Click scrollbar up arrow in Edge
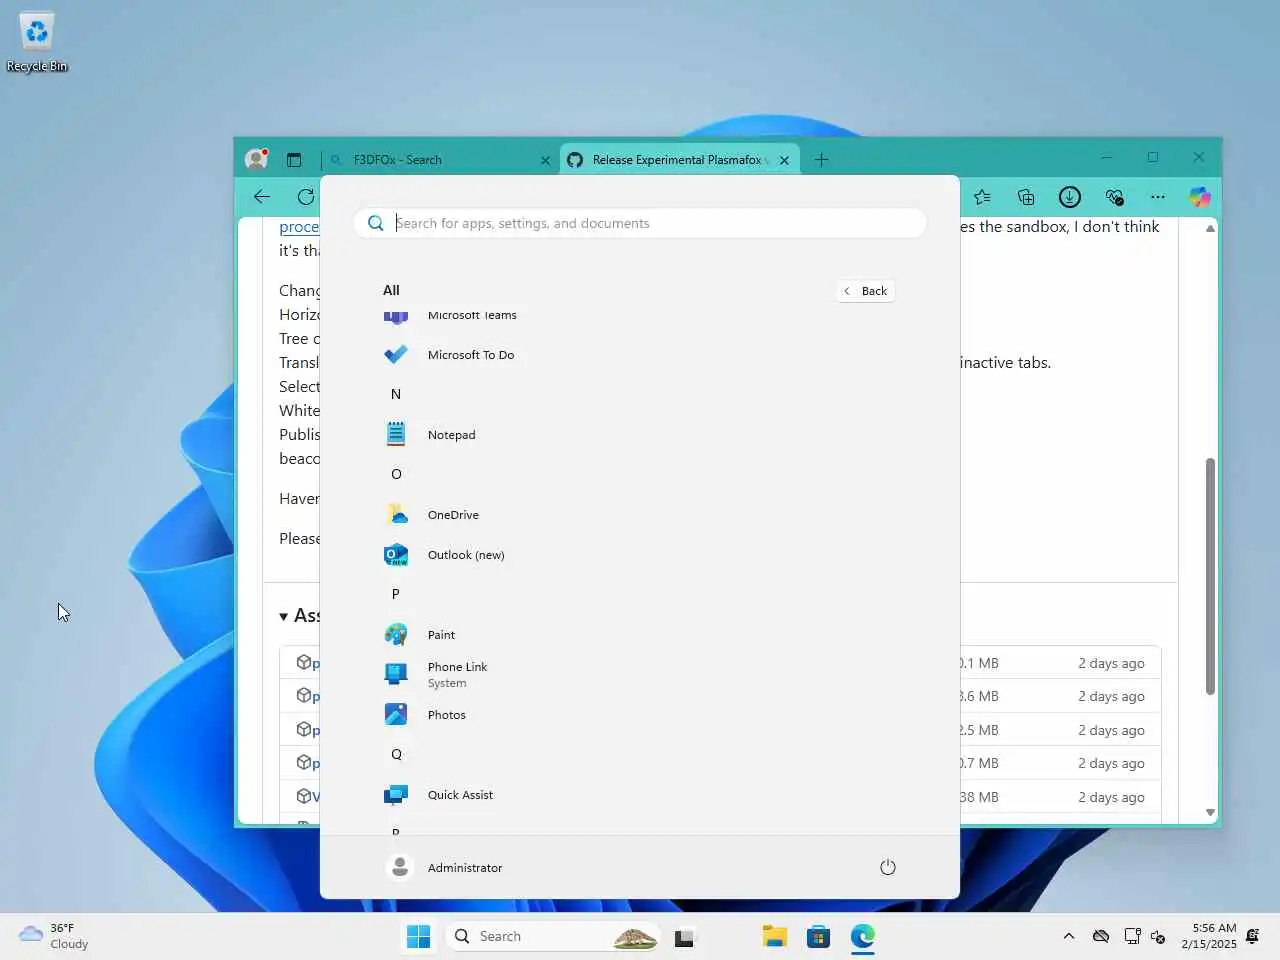The height and width of the screenshot is (960, 1280). pyautogui.click(x=1210, y=228)
